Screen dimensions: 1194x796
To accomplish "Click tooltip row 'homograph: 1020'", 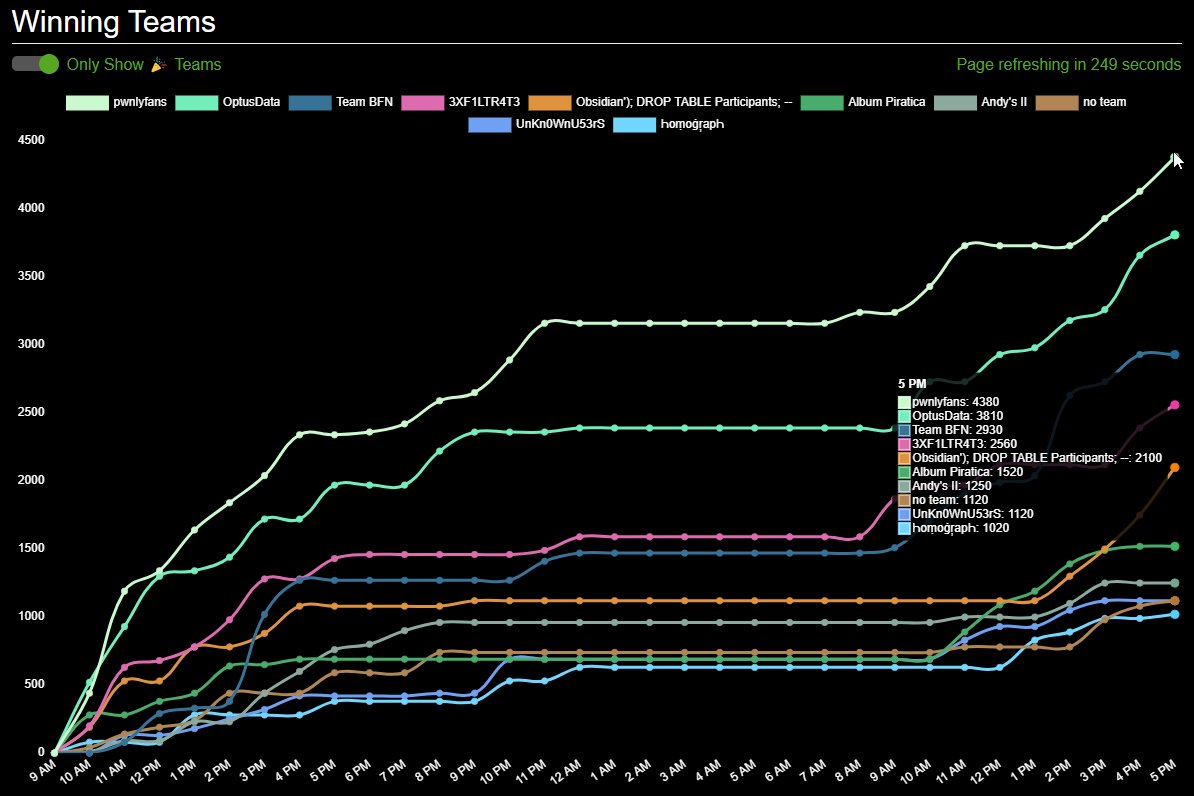I will (954, 528).
